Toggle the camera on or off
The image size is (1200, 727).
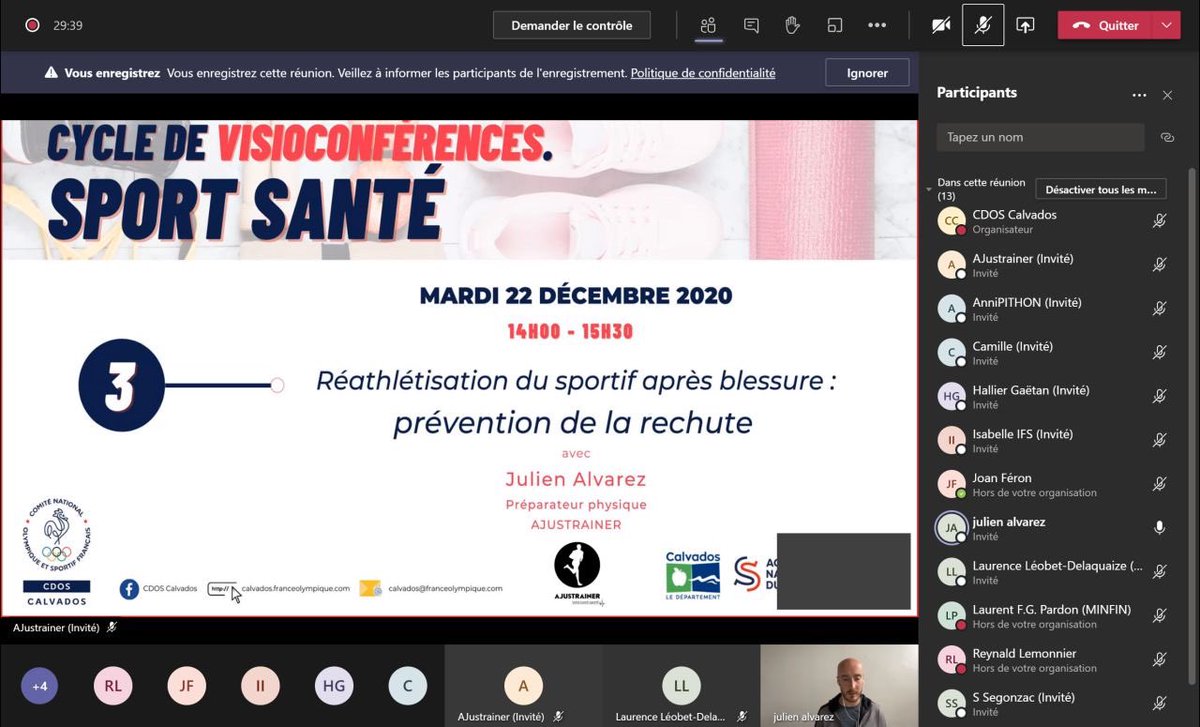click(x=941, y=26)
